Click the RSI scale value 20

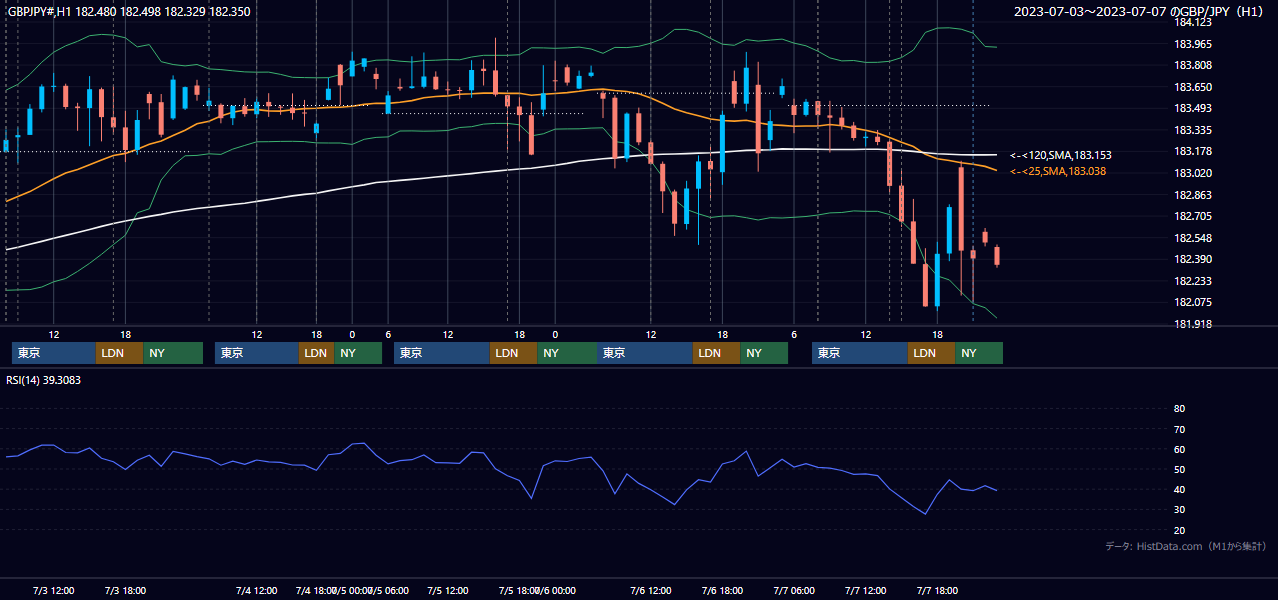click(x=1179, y=530)
